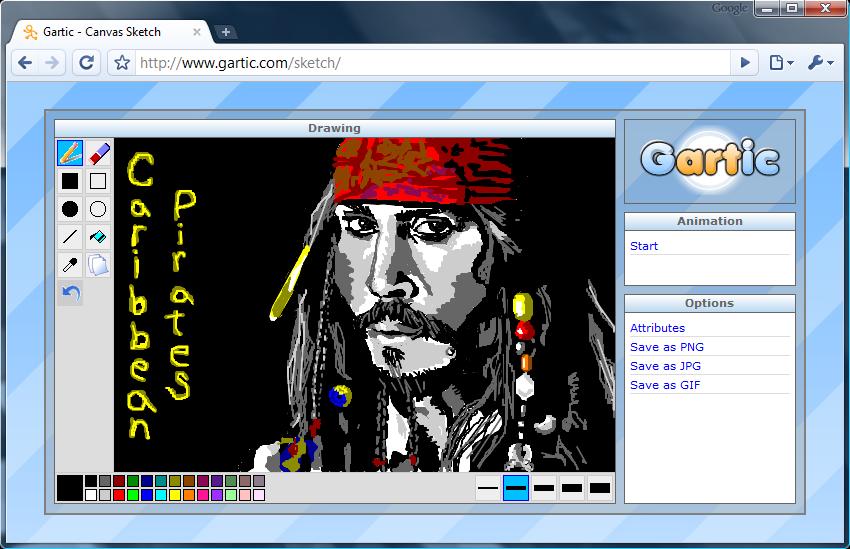This screenshot has height=549, width=850.
Task: Open the wrench tools menu dropdown
Action: click(x=820, y=63)
